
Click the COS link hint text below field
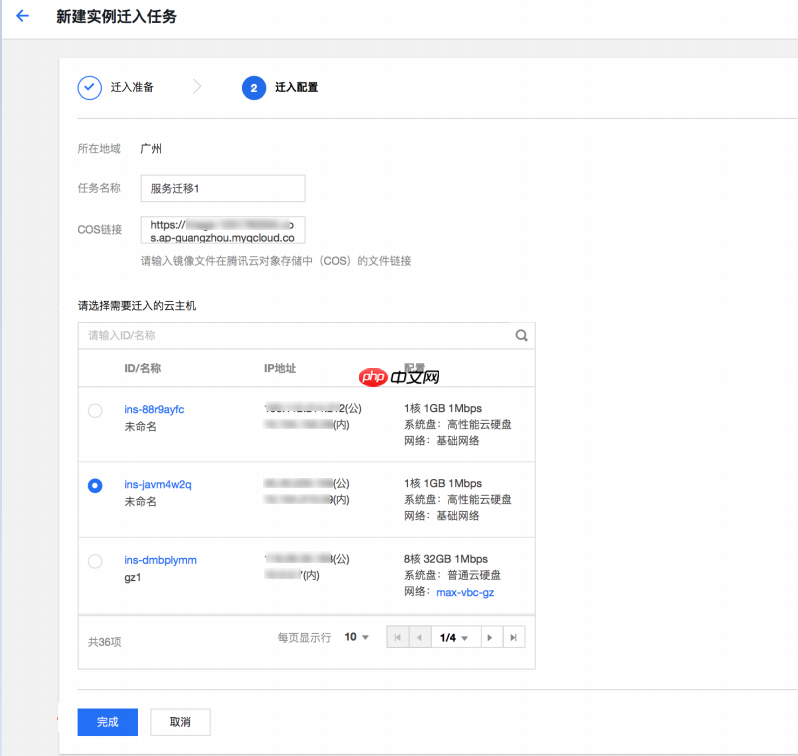pyautogui.click(x=276, y=261)
